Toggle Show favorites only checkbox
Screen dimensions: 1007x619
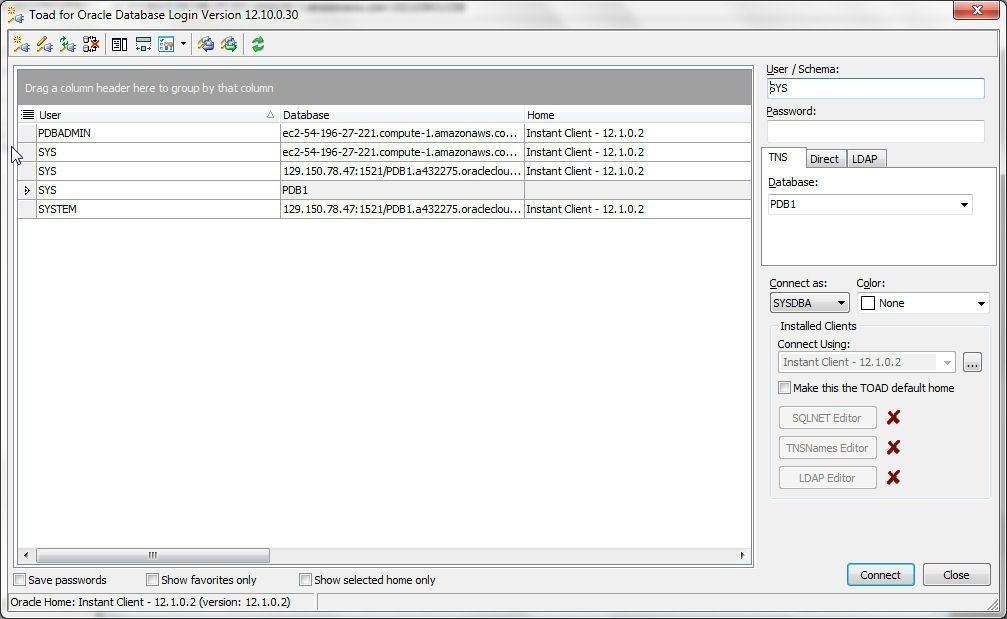152,580
